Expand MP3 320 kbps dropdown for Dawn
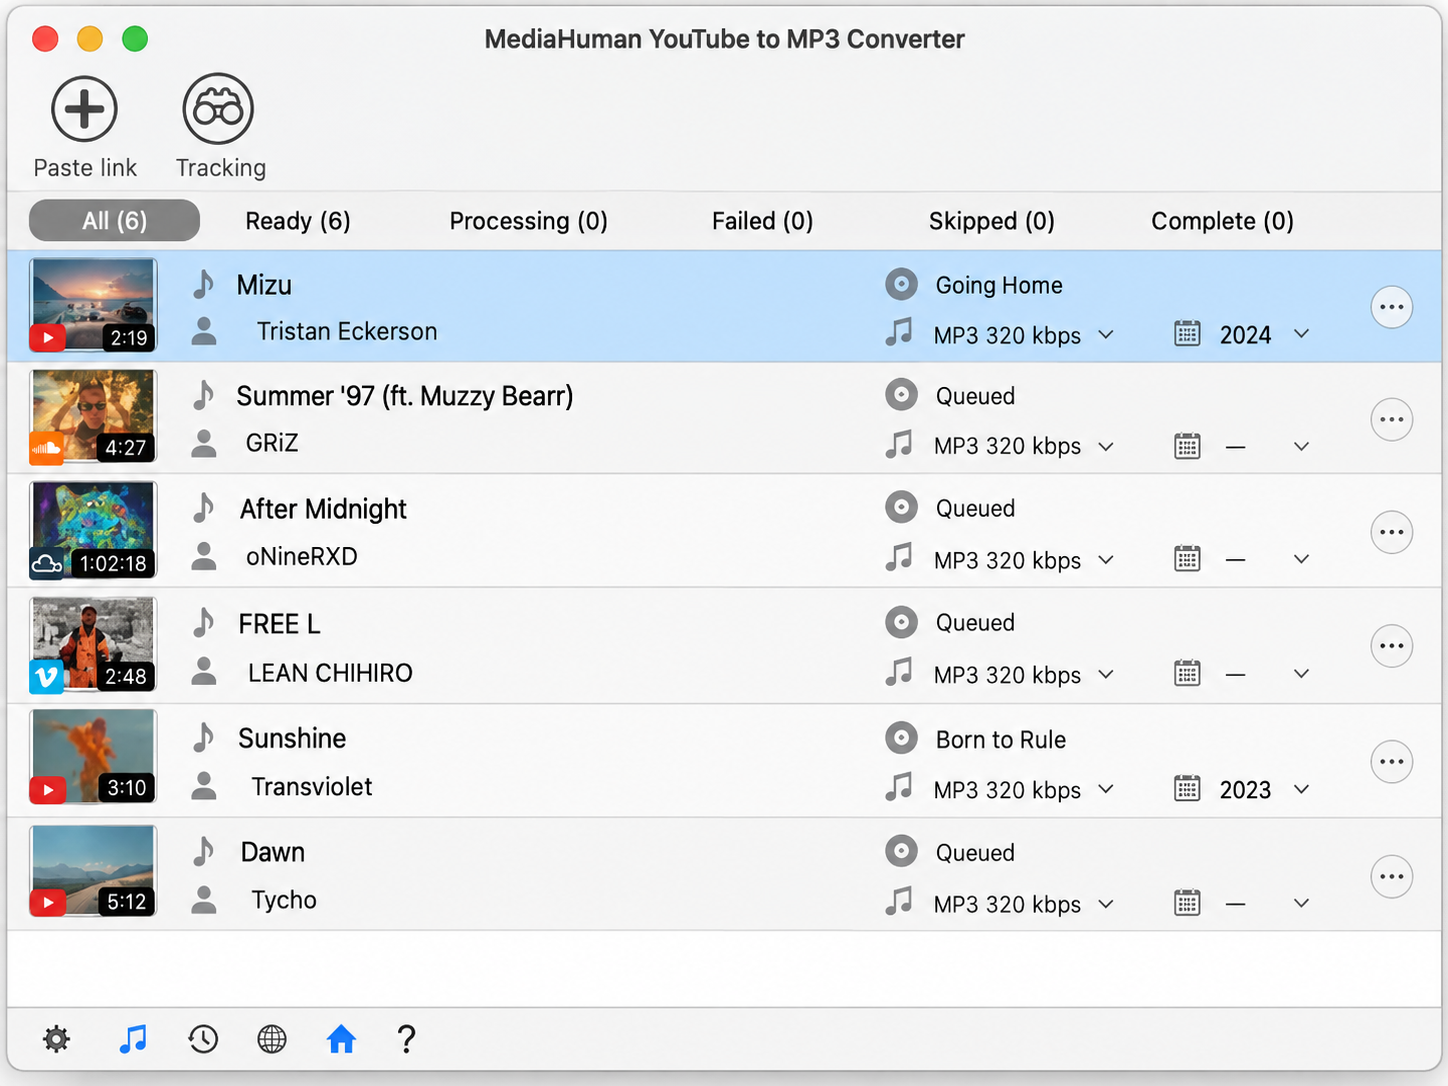Image resolution: width=1448 pixels, height=1086 pixels. point(1106,904)
